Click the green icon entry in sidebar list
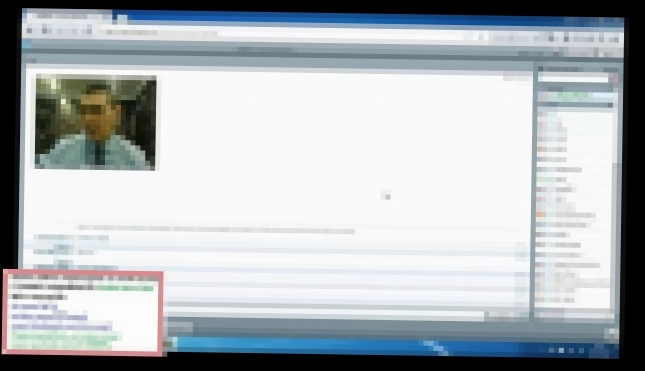645x371 pixels. [x=541, y=179]
